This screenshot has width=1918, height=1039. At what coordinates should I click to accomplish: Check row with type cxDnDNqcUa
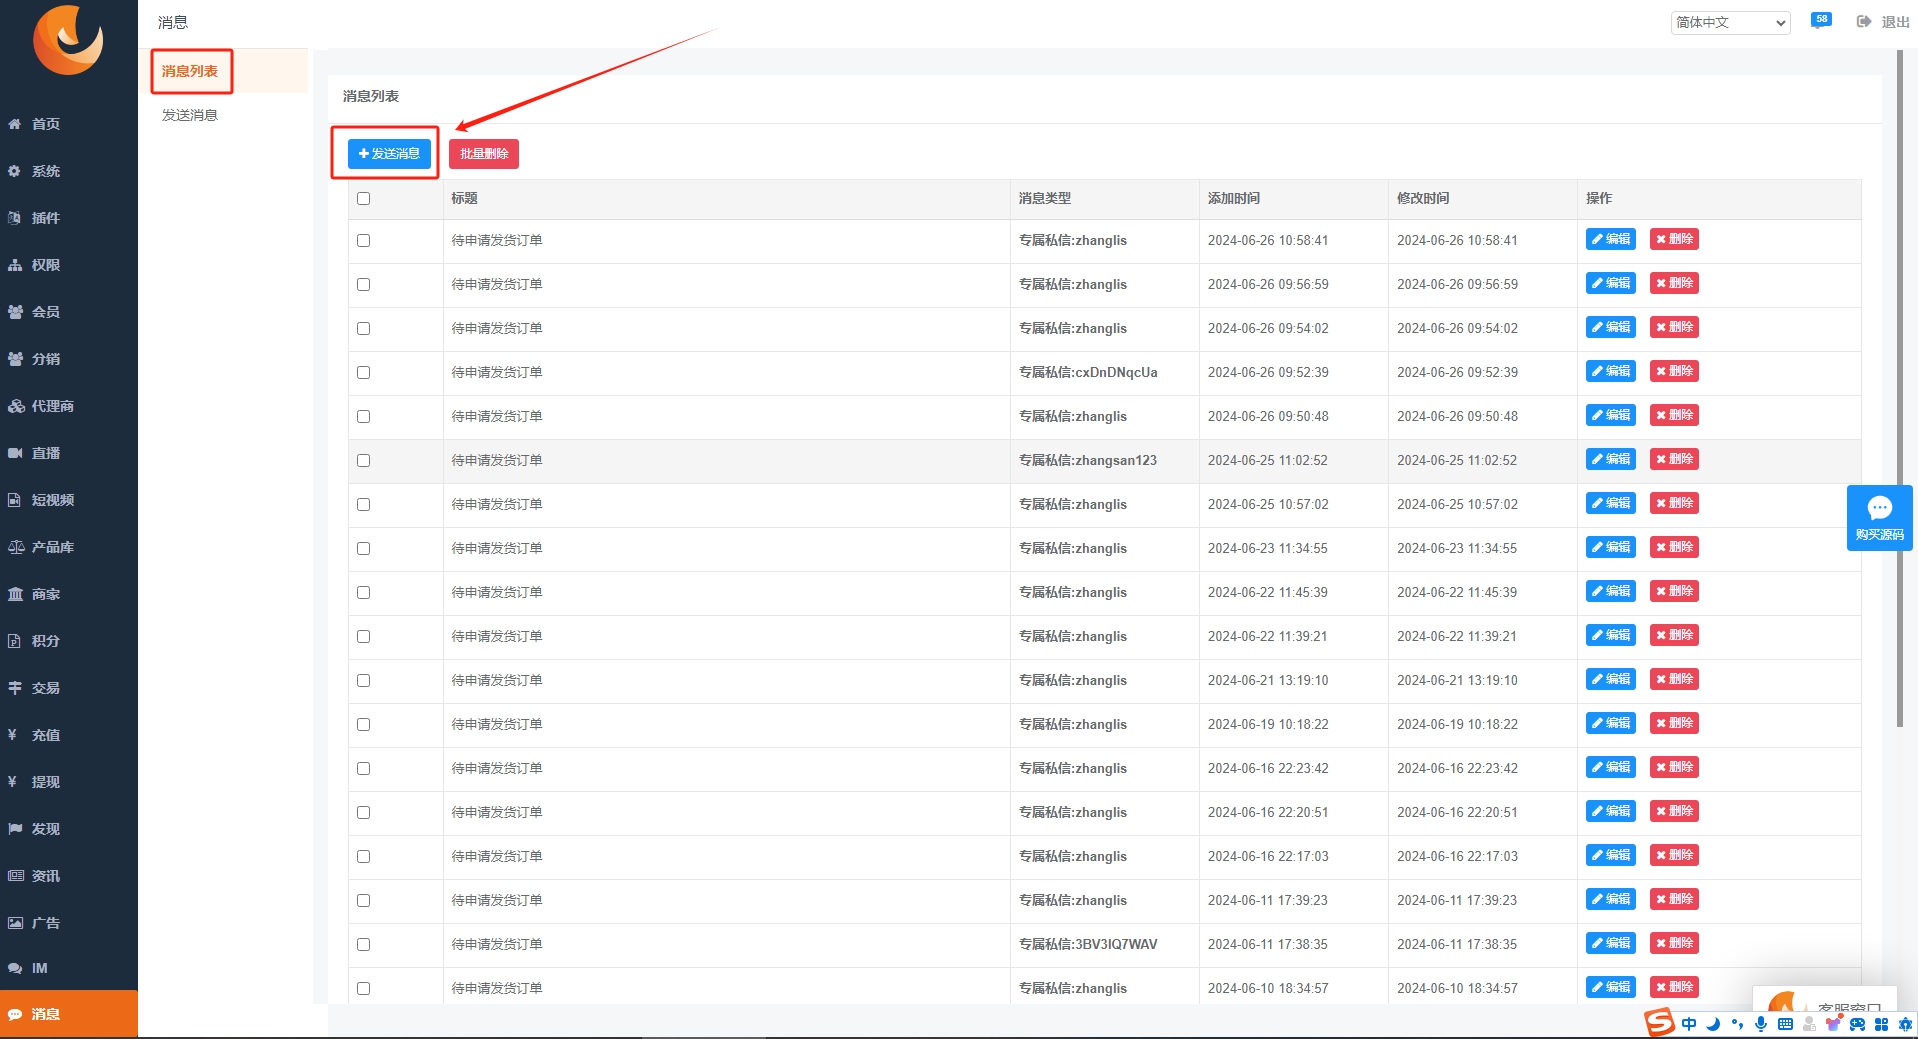coord(363,373)
